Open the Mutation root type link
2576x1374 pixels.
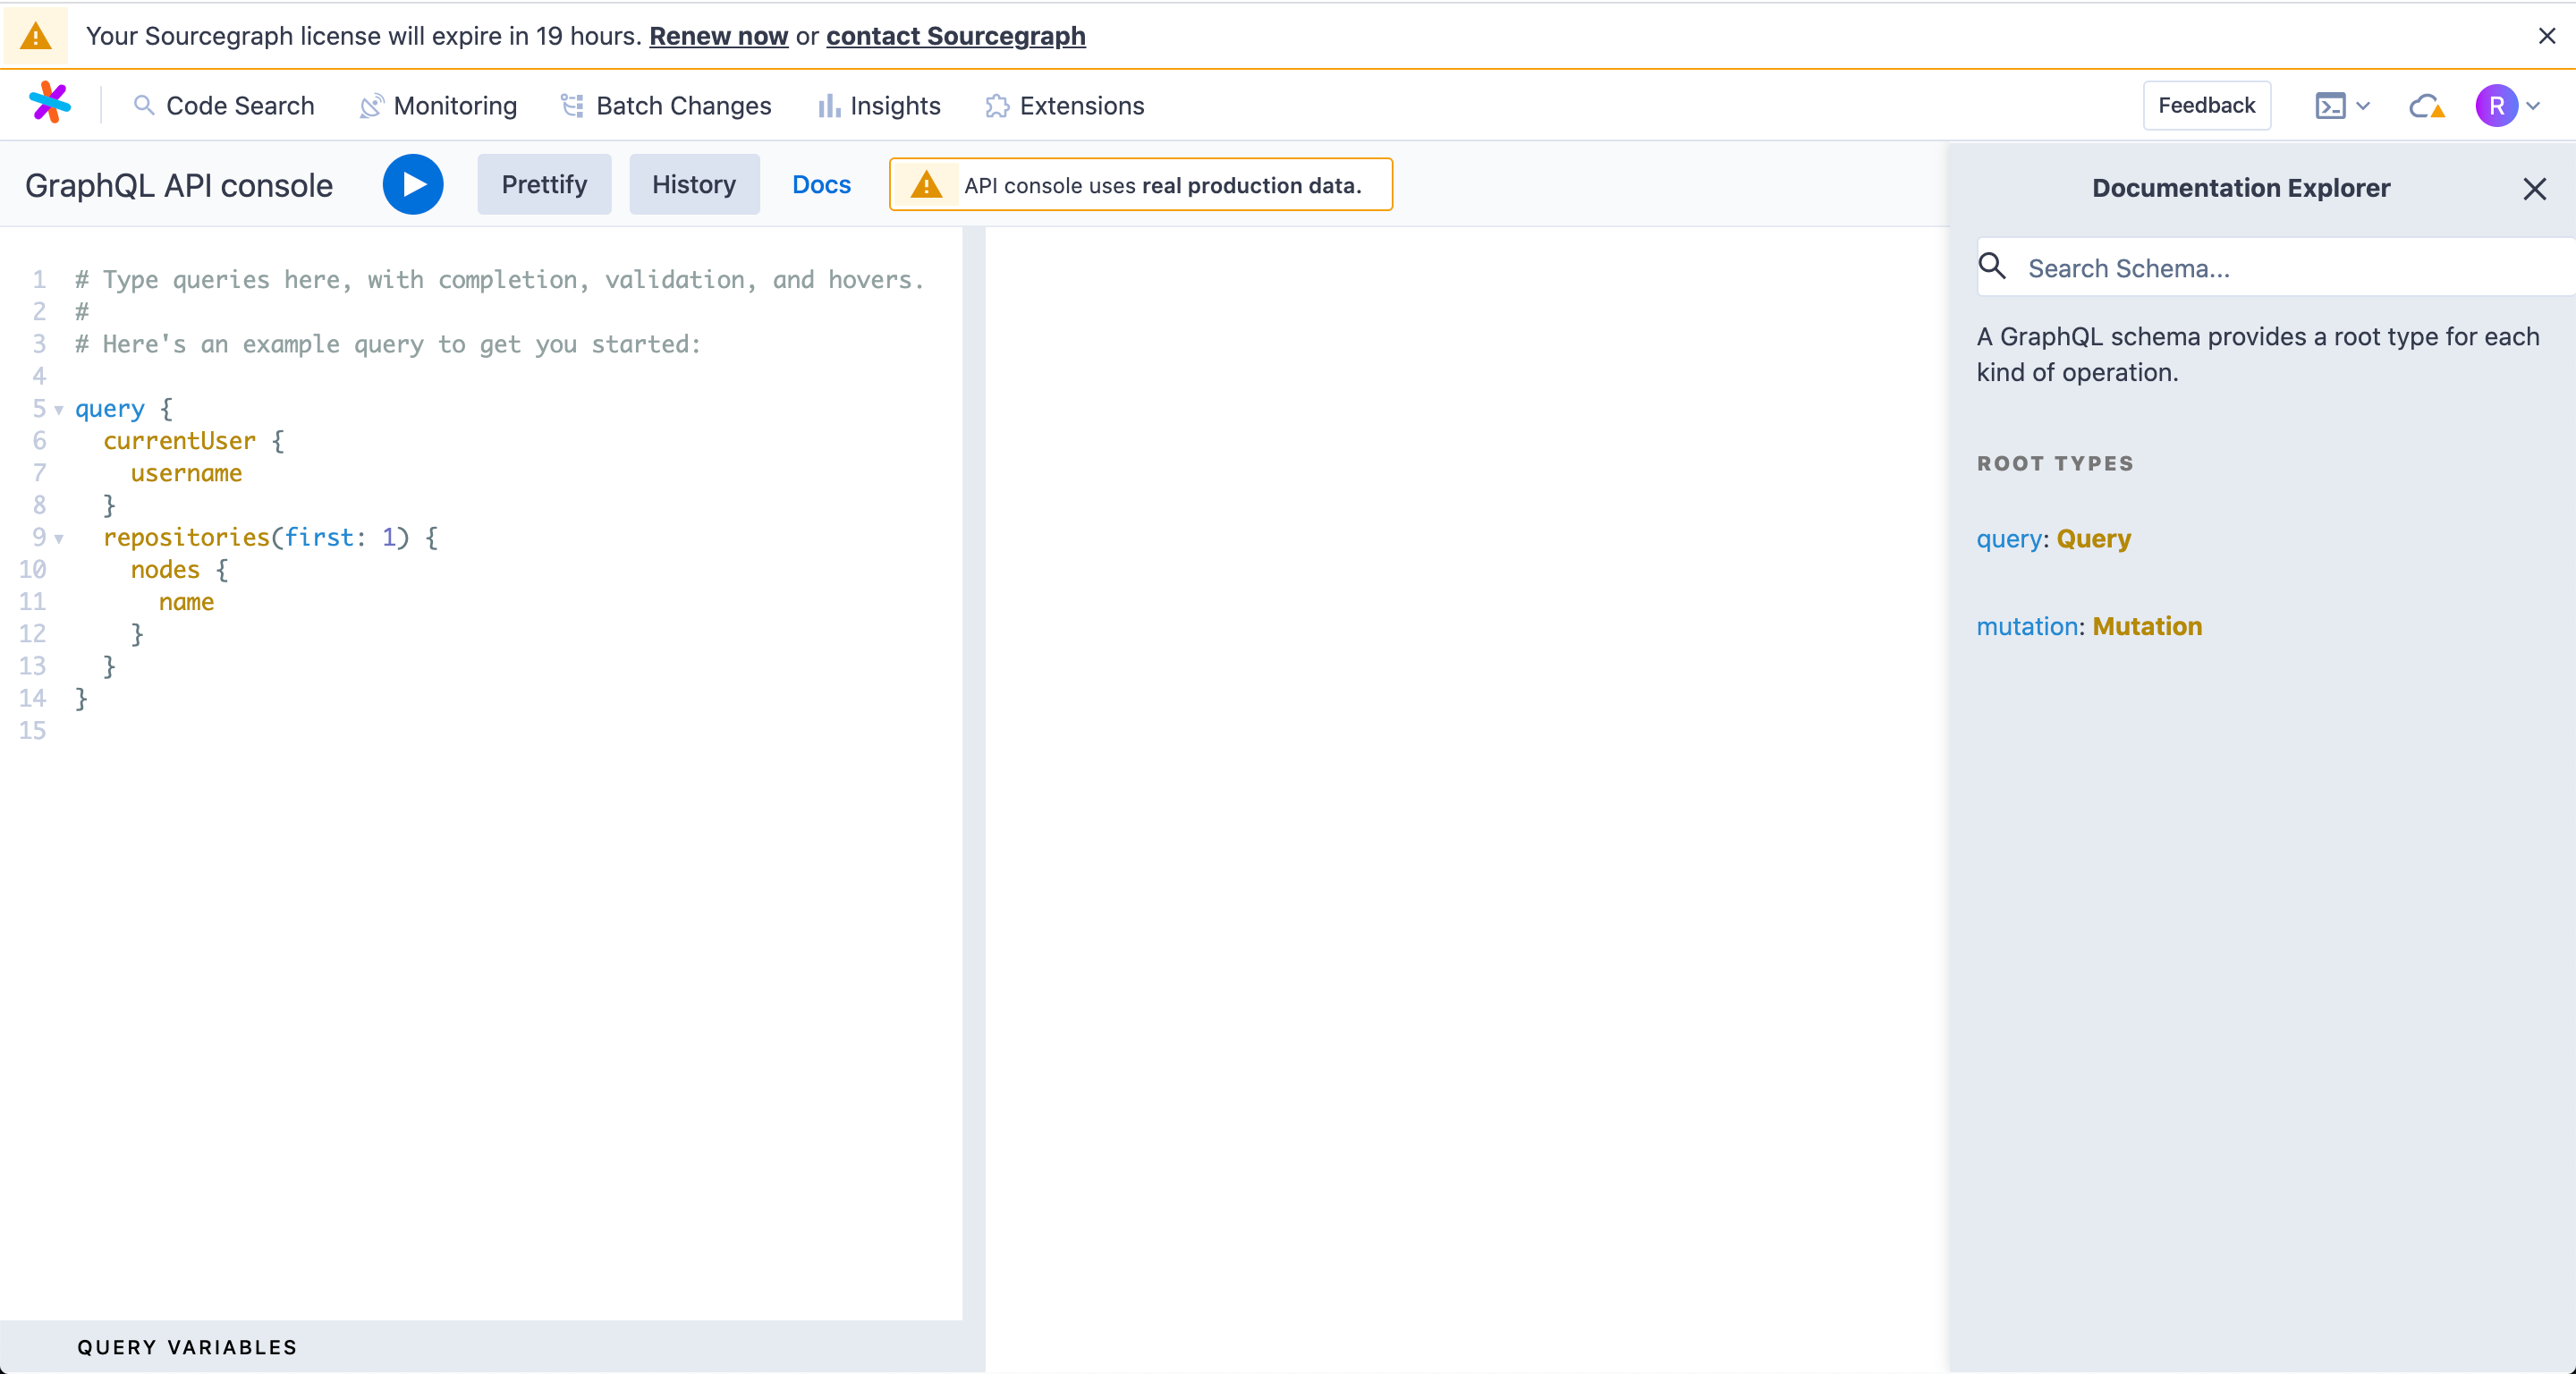coord(2146,627)
